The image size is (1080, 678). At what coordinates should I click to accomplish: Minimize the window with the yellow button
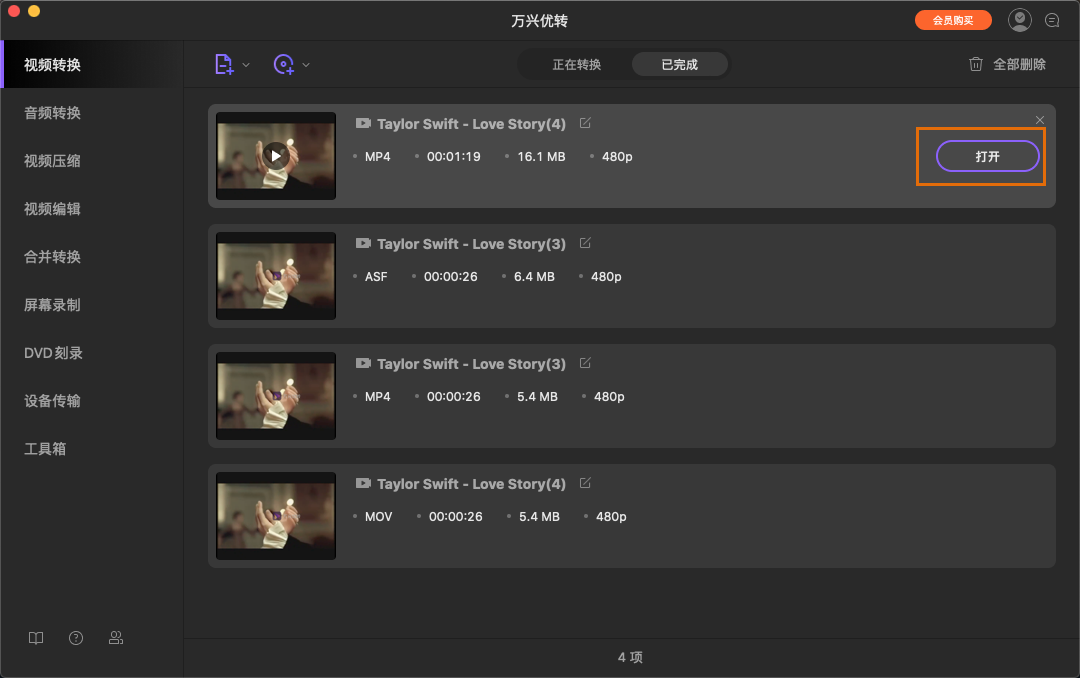(x=34, y=11)
